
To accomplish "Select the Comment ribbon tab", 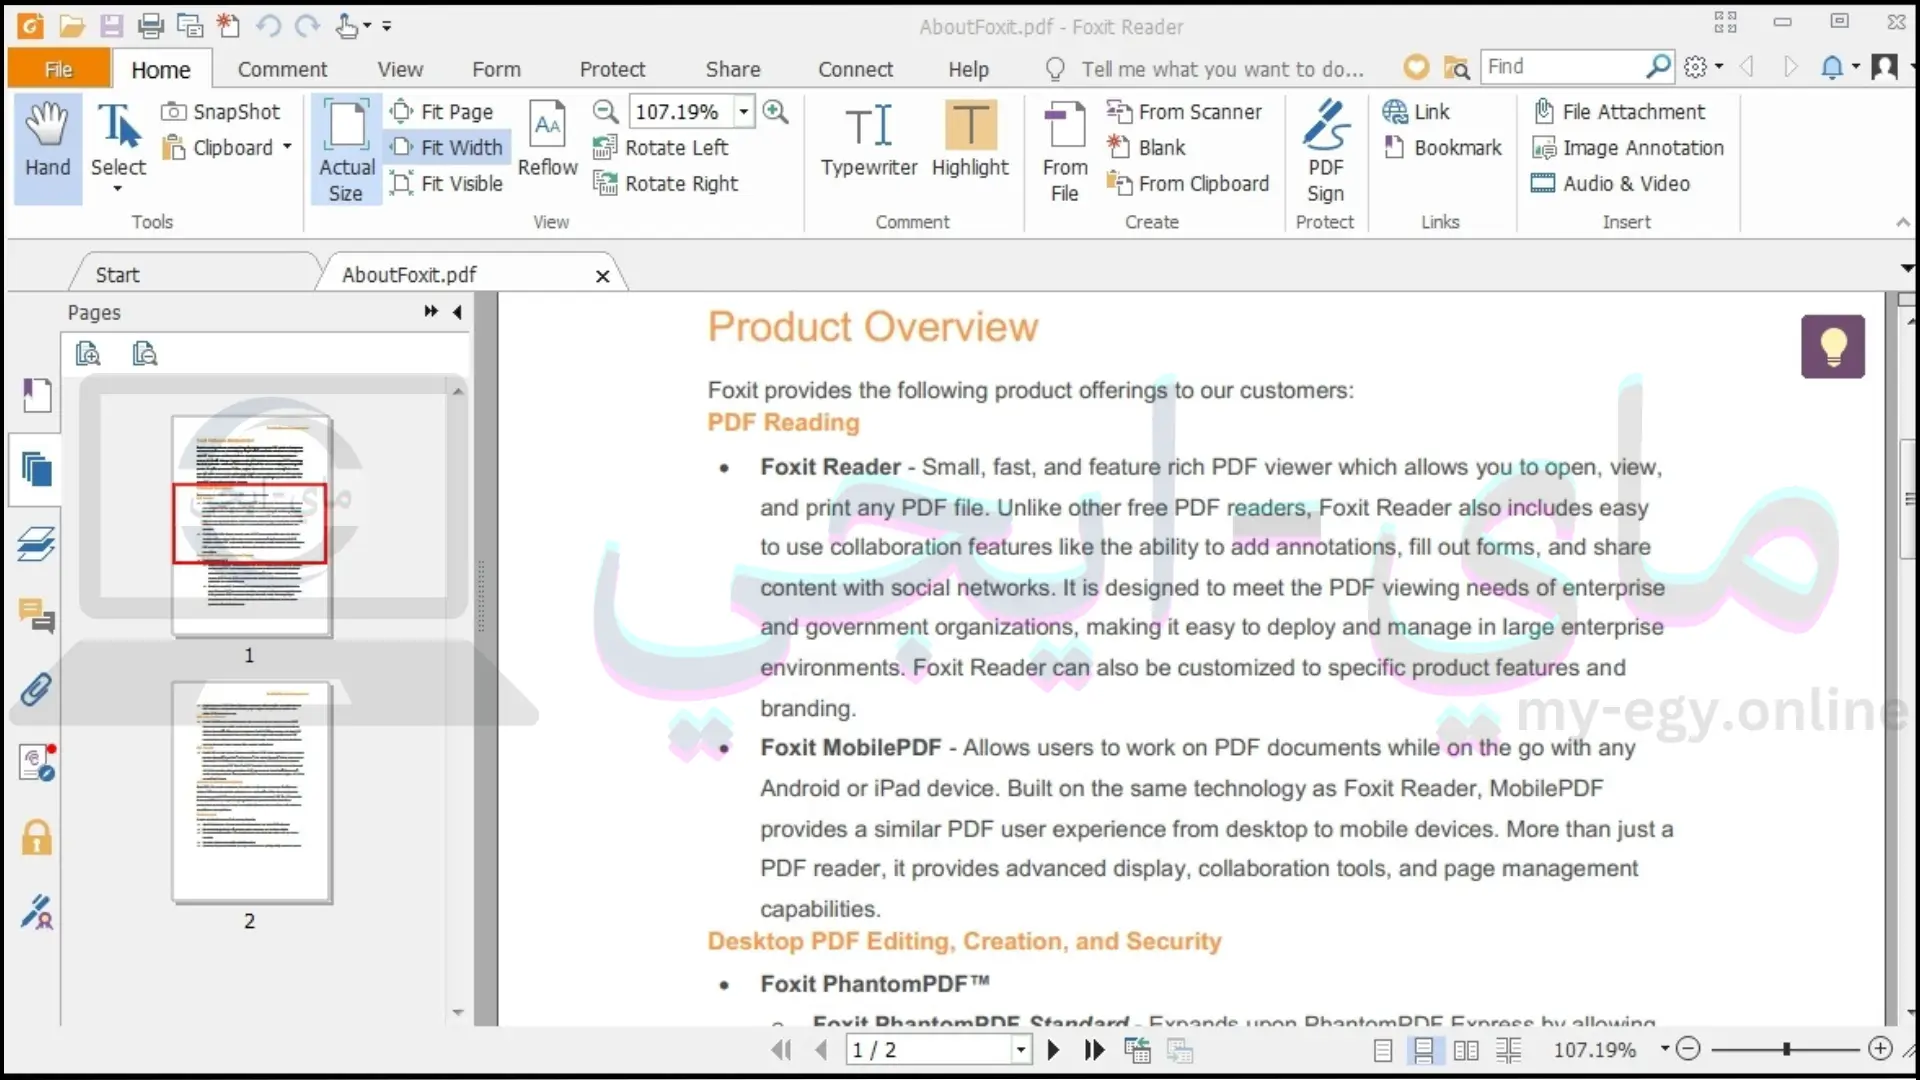I will [282, 69].
